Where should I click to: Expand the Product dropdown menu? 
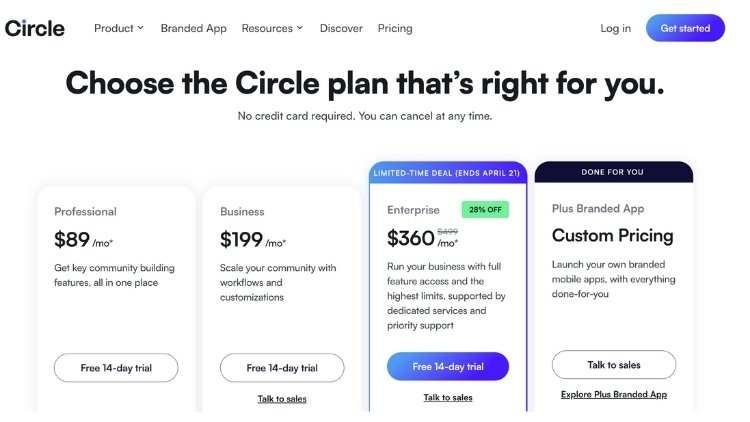click(x=119, y=28)
